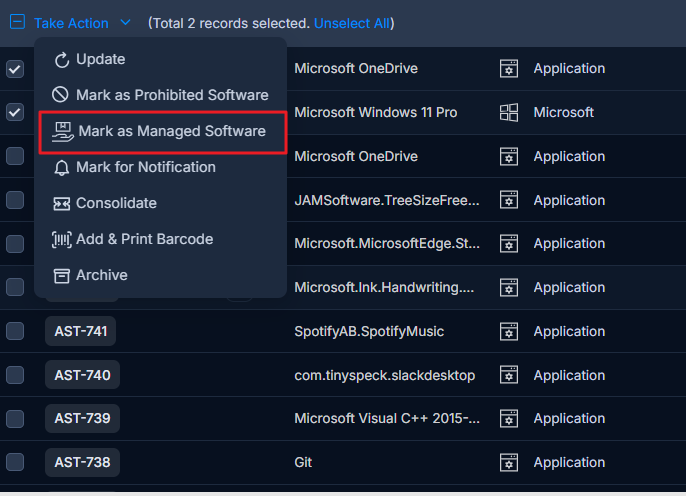Open asset AST-738 badge
686x496 pixels.
[x=82, y=462]
